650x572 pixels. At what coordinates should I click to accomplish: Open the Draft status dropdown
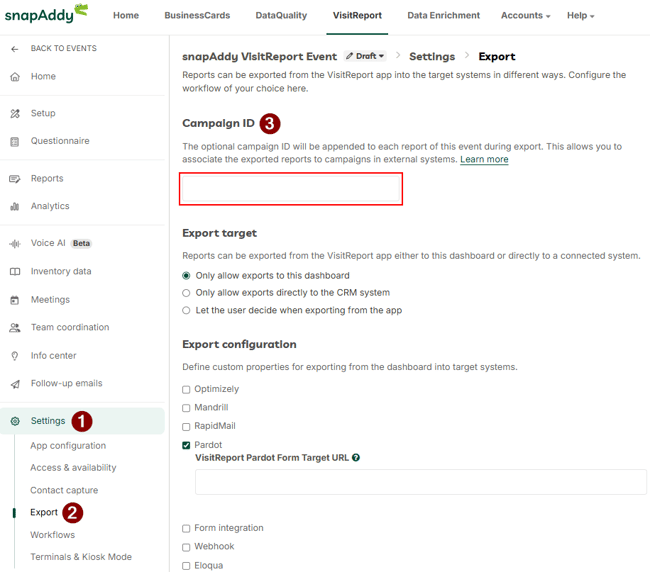coord(365,56)
